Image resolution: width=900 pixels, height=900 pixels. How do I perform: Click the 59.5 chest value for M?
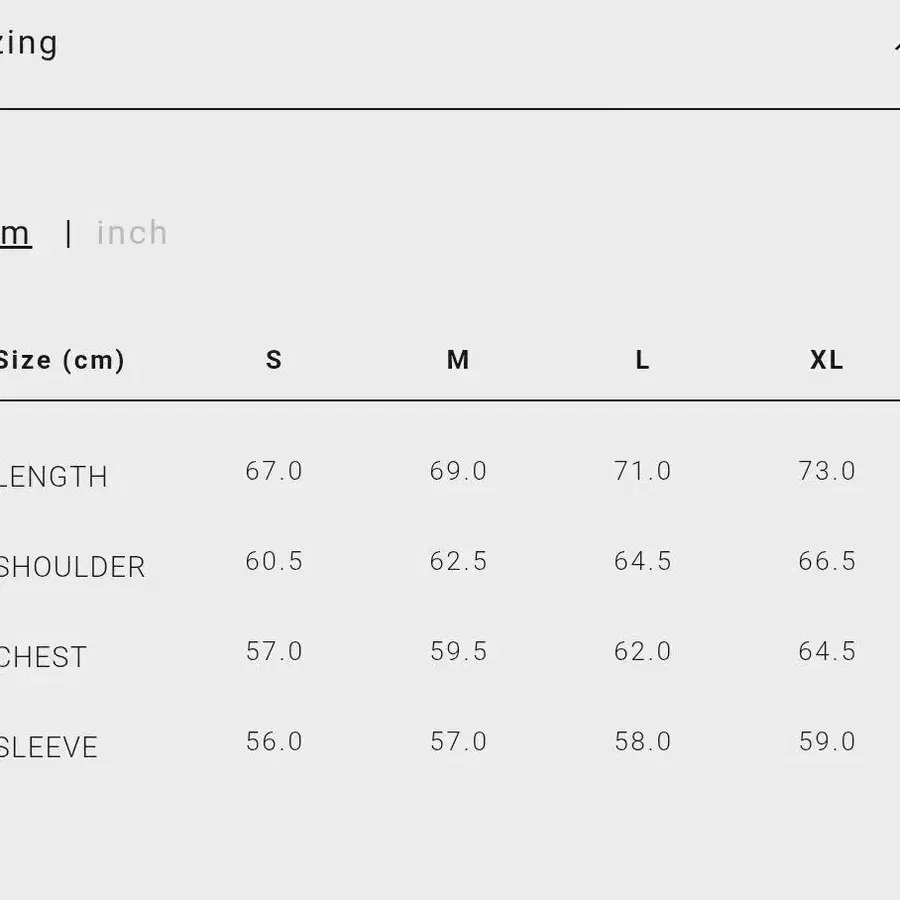[x=458, y=651]
